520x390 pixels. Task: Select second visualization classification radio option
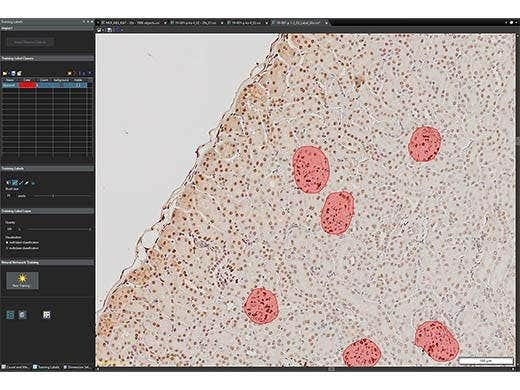[x=7, y=248]
